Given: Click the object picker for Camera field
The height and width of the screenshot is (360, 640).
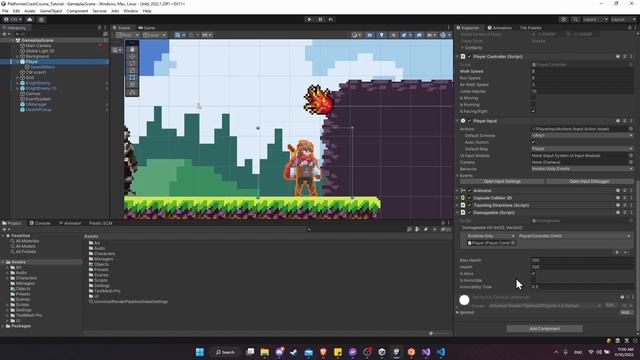Looking at the screenshot, I should [x=631, y=162].
